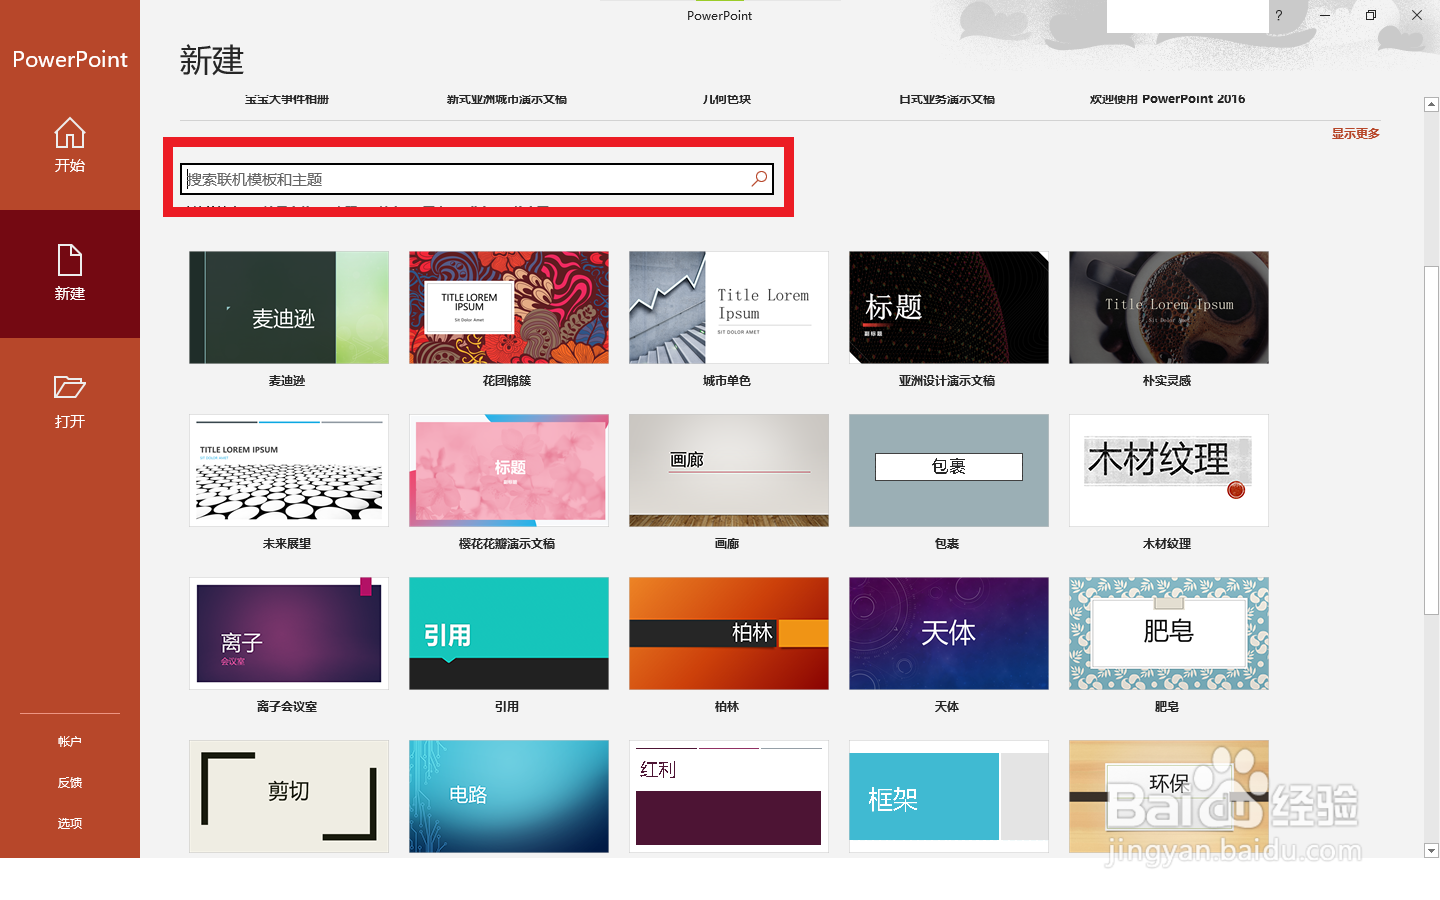Click the 离子会议室 caption text
The height and width of the screenshot is (900, 1440).
click(287, 707)
